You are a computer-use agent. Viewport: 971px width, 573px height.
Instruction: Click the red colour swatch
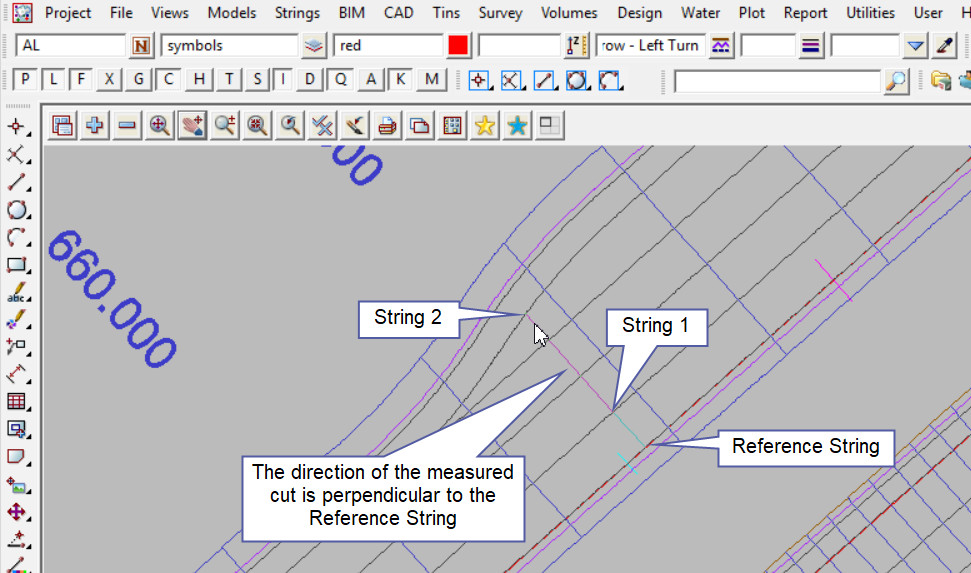point(458,46)
